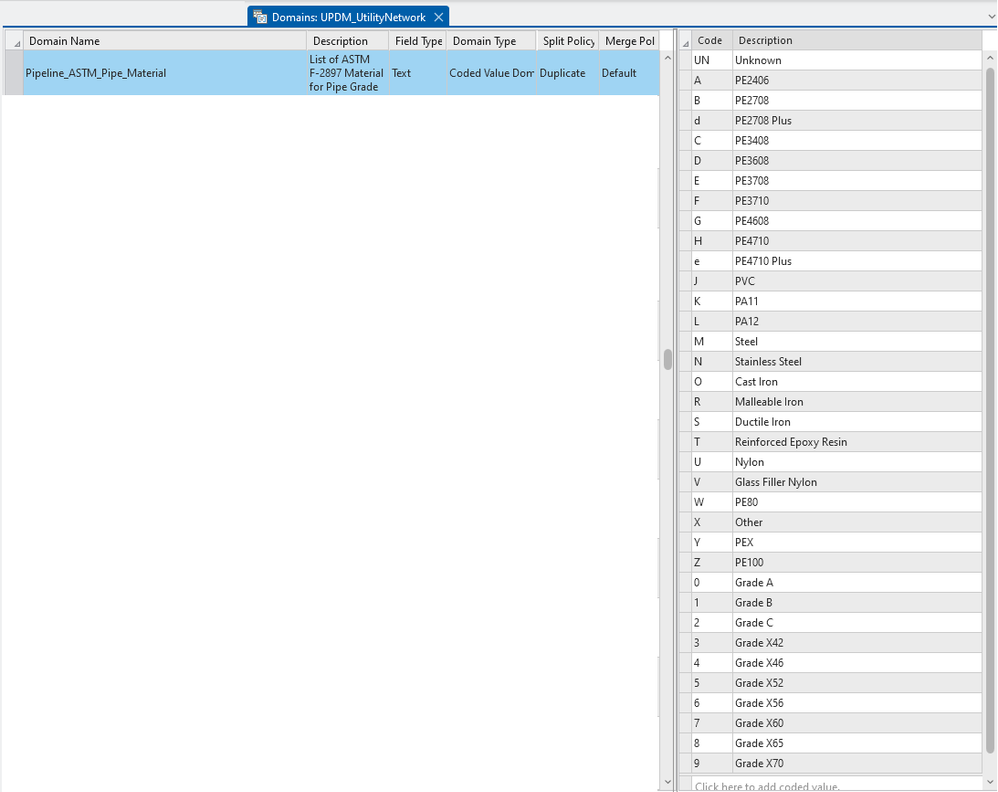This screenshot has height=792, width=998.
Task: Select code cell W for PE80
Action: pos(712,502)
